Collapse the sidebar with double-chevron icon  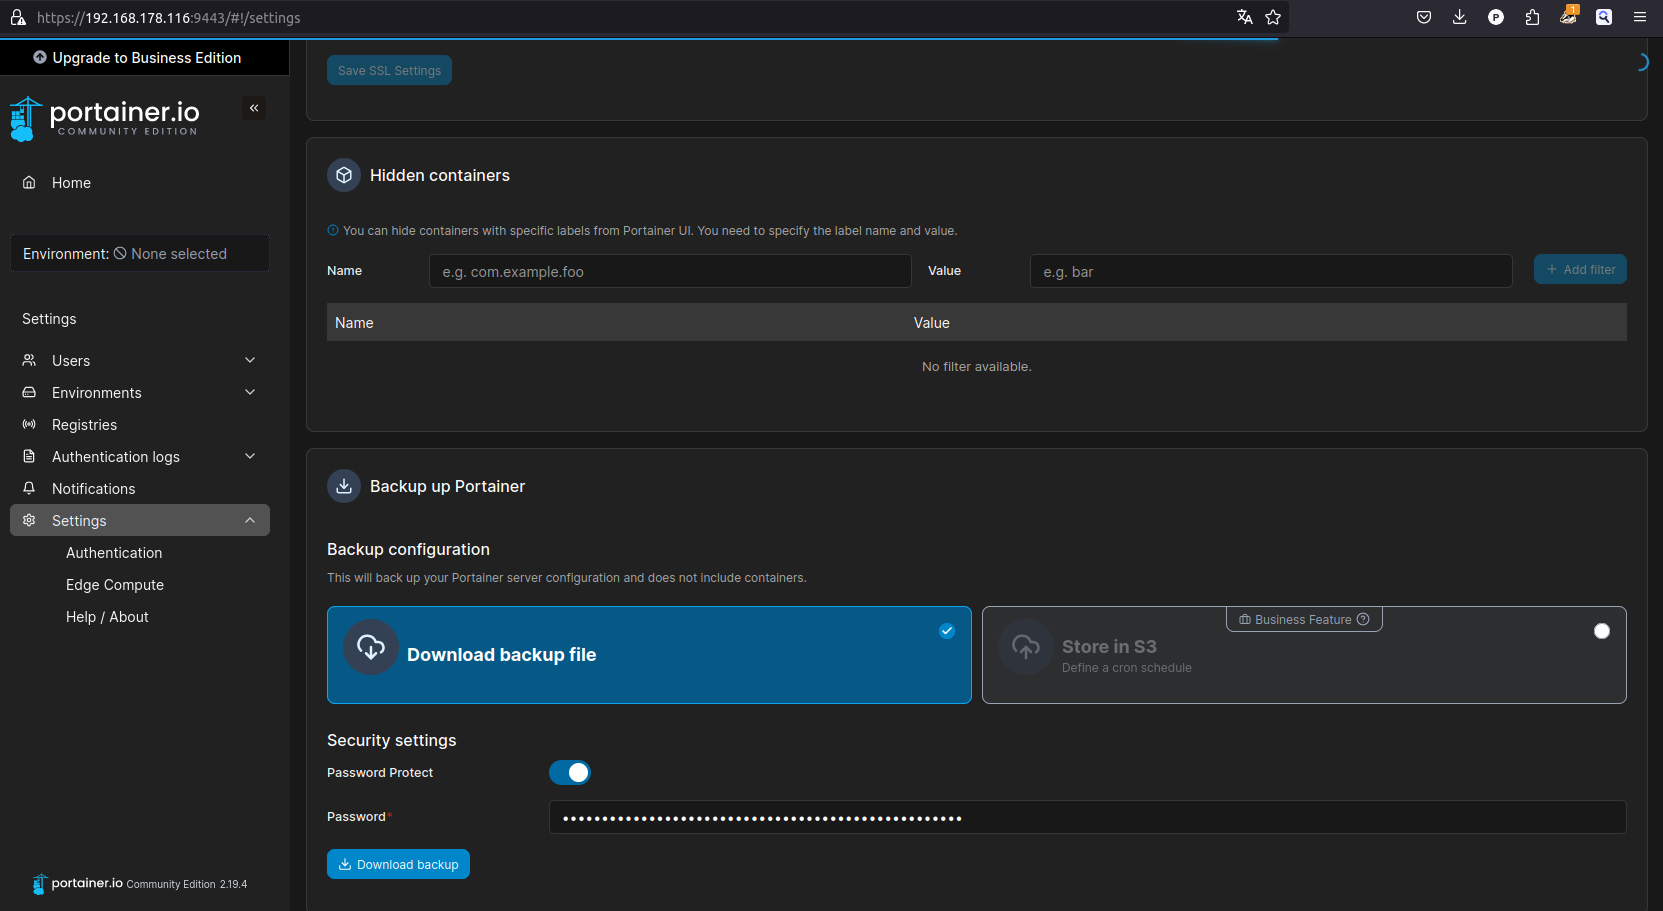coord(254,108)
